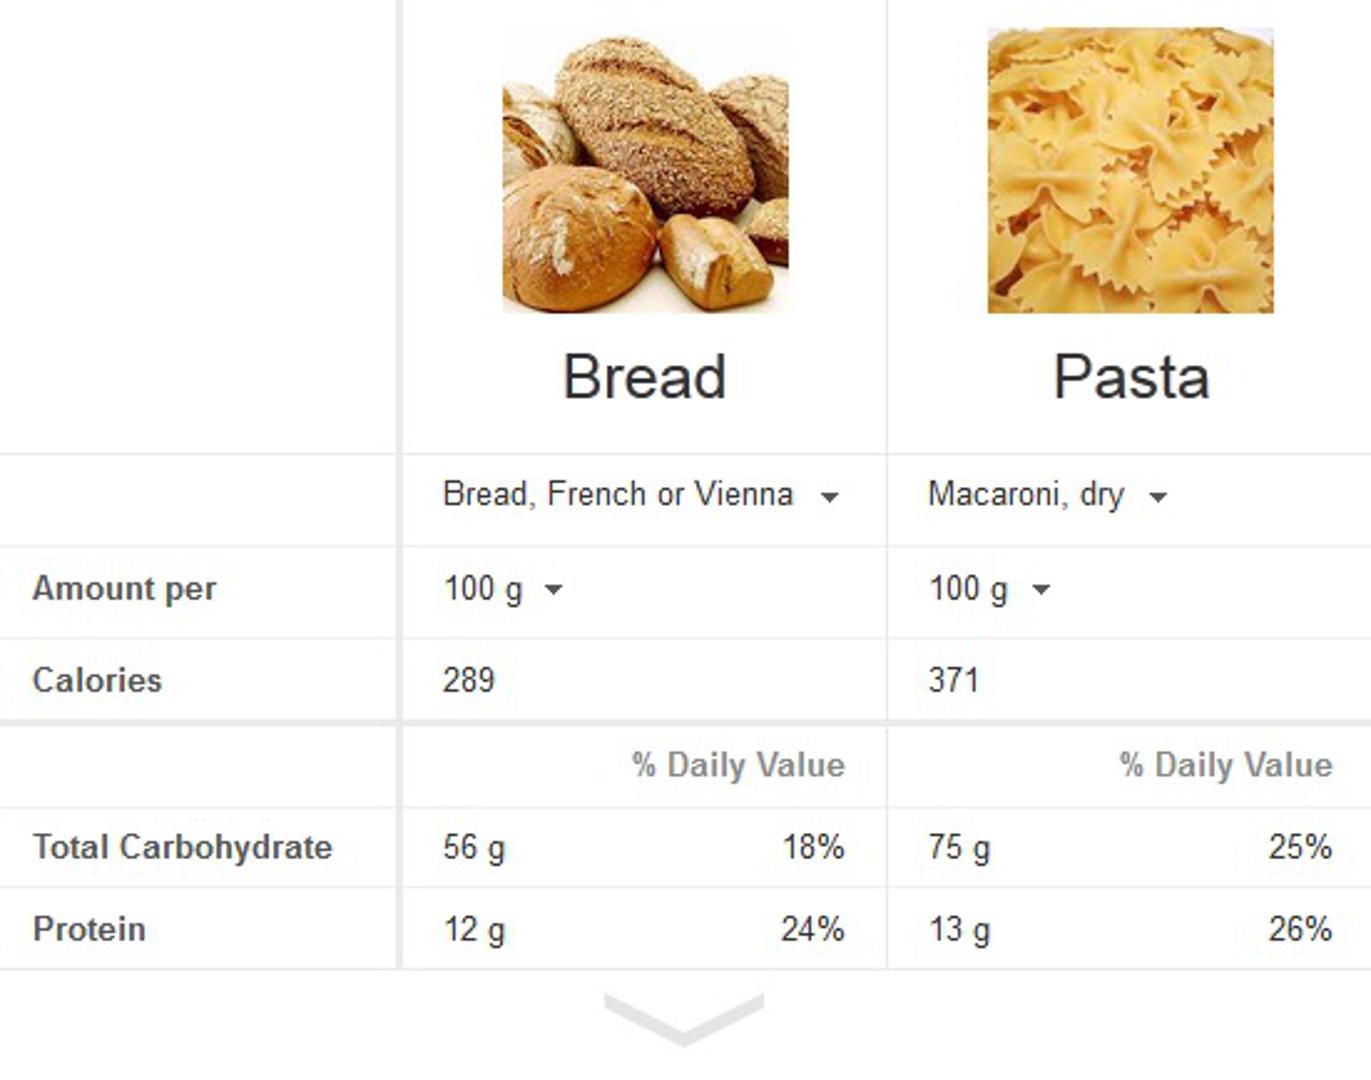Click Bread's 24% protein daily value
Screen dimensions: 1371x1080
[812, 929]
